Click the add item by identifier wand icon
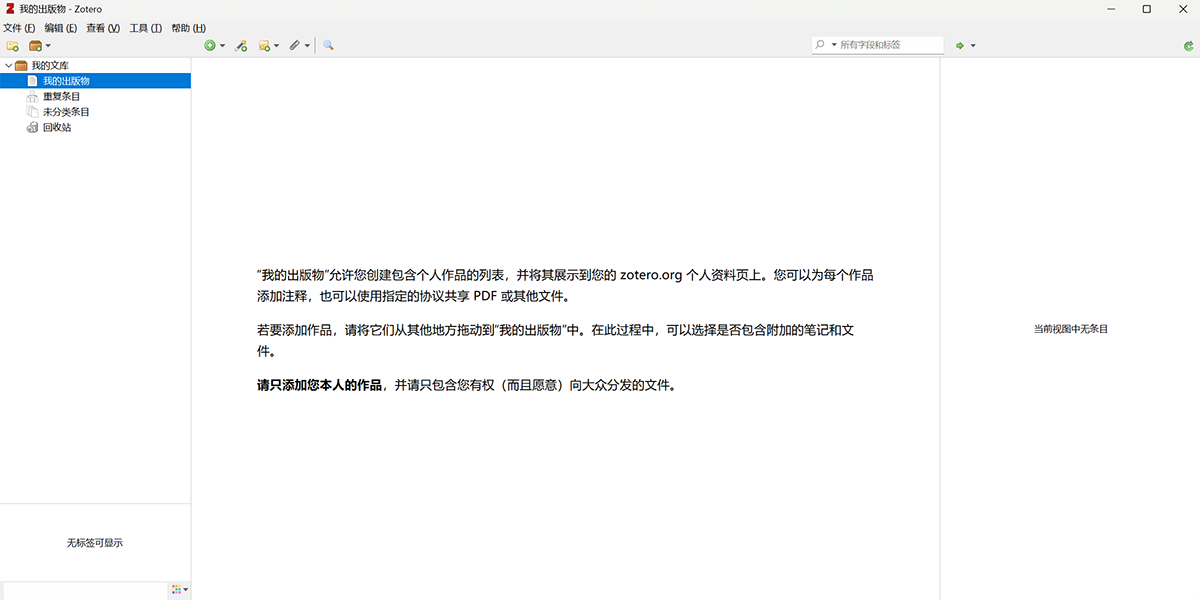The width and height of the screenshot is (1200, 600). point(241,45)
